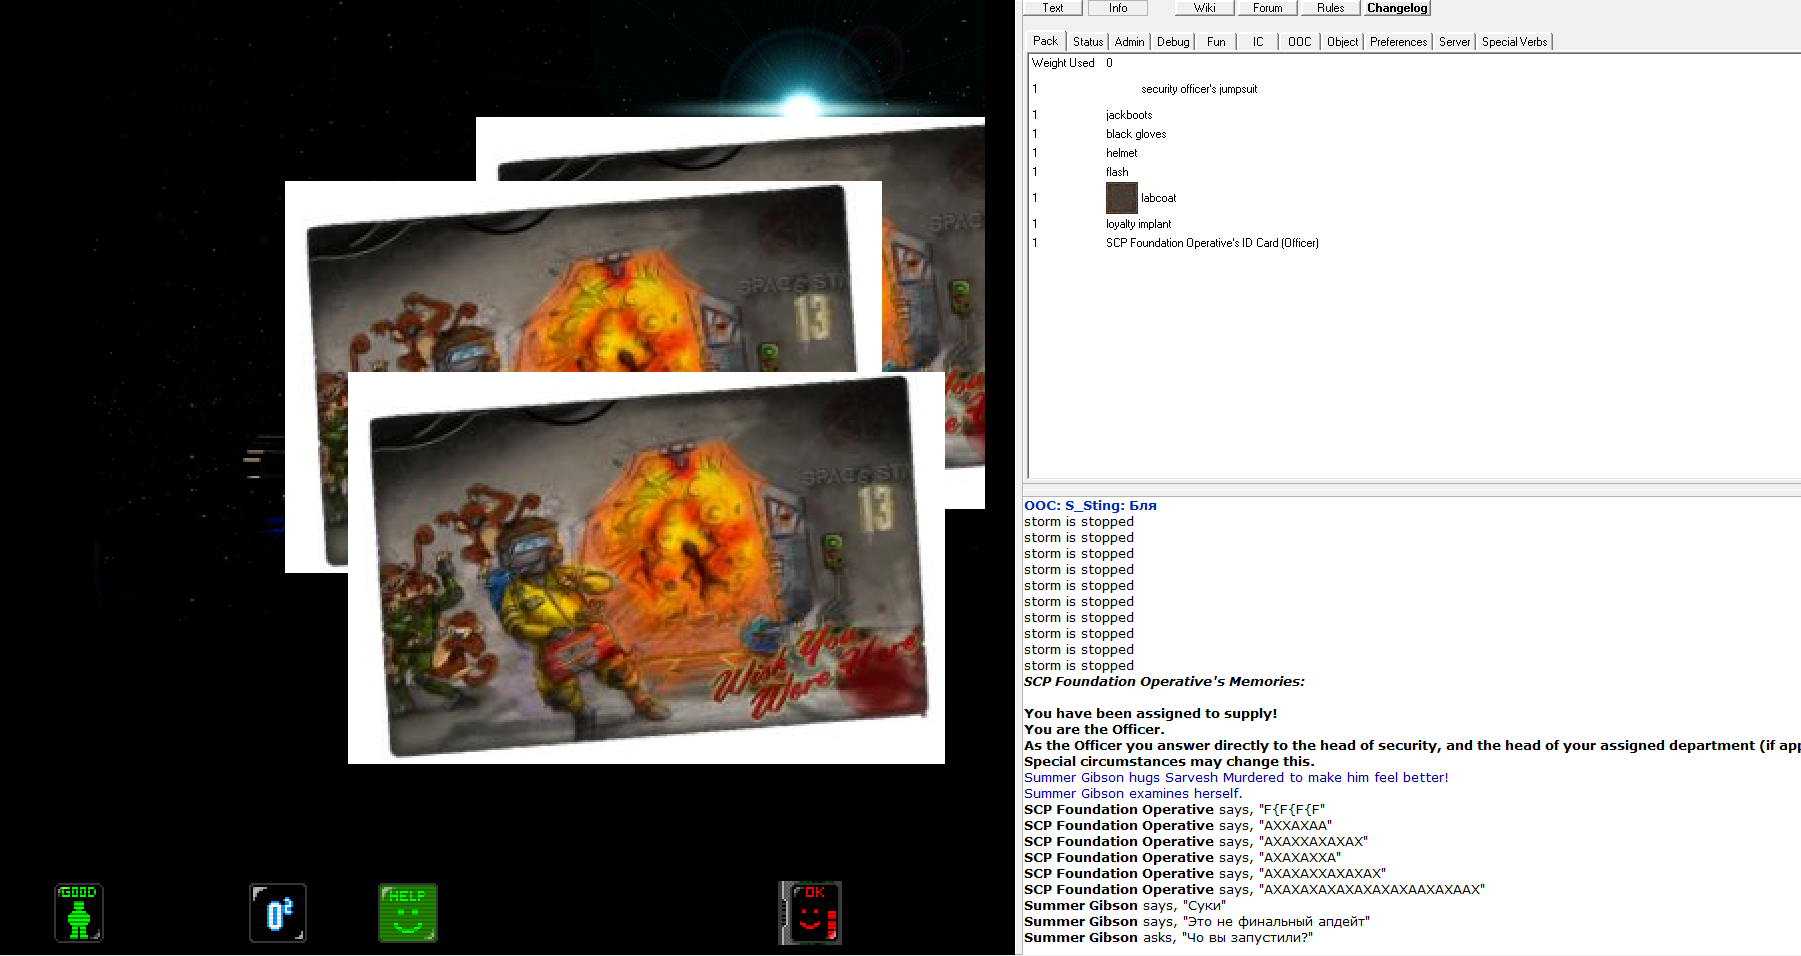
Task: Open the Object tab
Action: [x=1342, y=42]
